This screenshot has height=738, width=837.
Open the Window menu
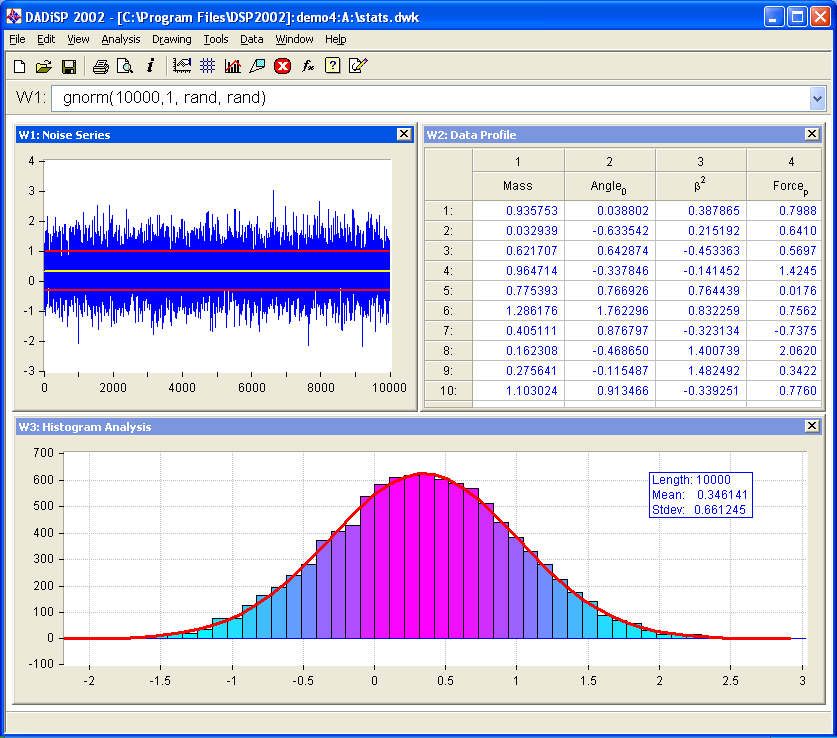tap(294, 39)
